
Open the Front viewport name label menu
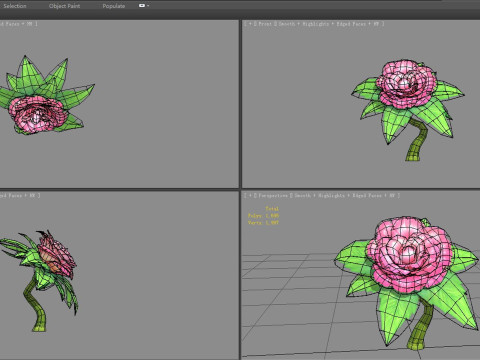pyautogui.click(x=265, y=24)
